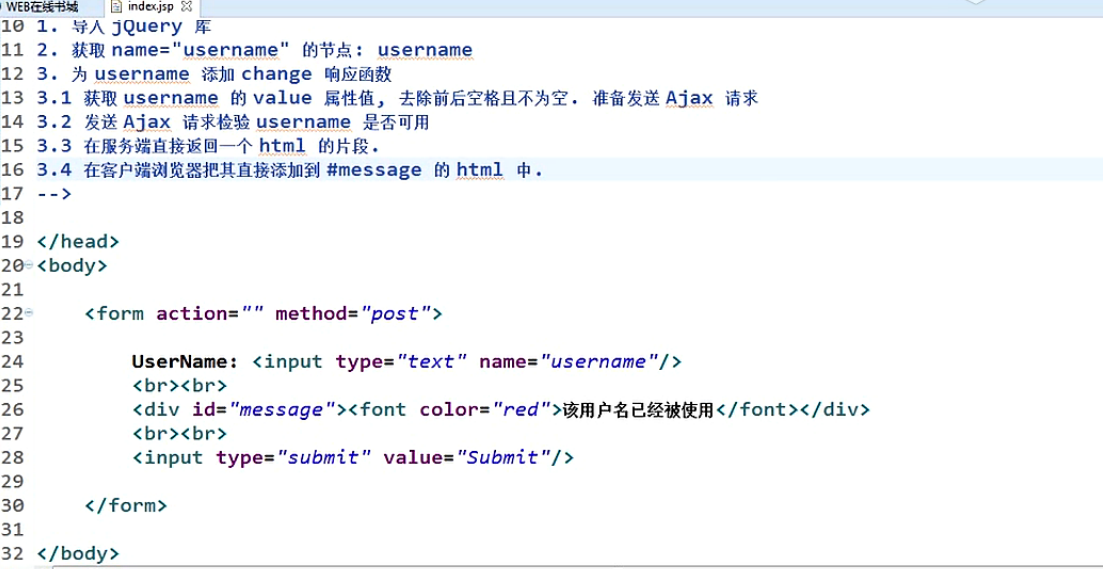Viewport: 1103px width, 569px height.
Task: Click the word 'Ajax' on line 13
Action: coord(689,98)
